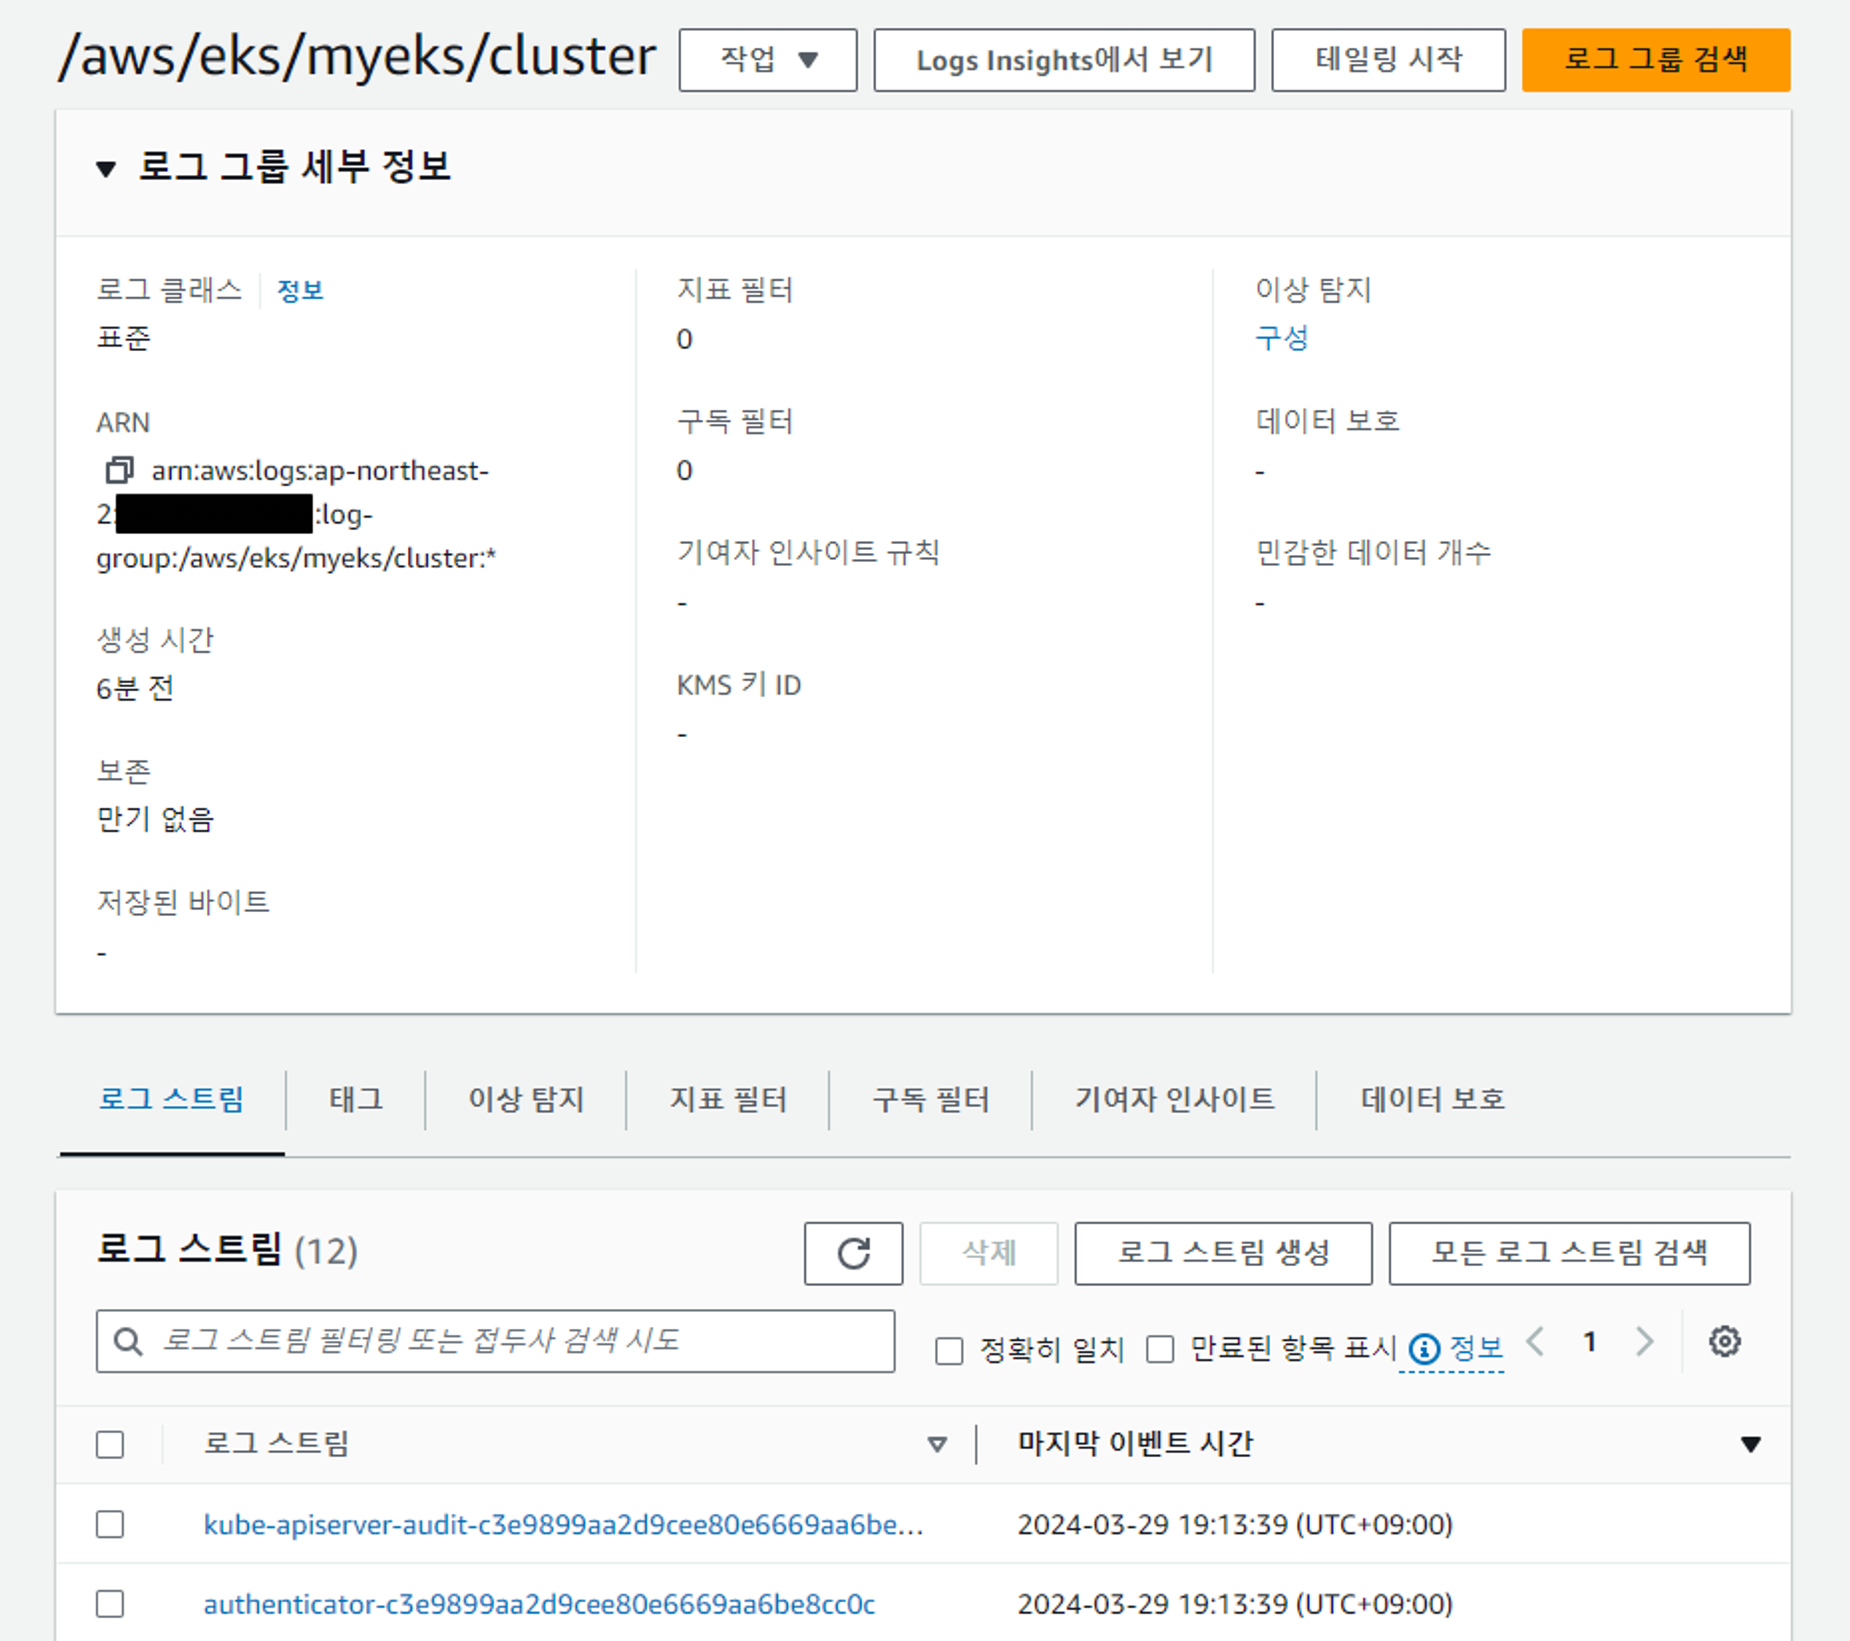Image resolution: width=1850 pixels, height=1641 pixels.
Task: Go to previous page of log streams
Action: coord(1536,1341)
